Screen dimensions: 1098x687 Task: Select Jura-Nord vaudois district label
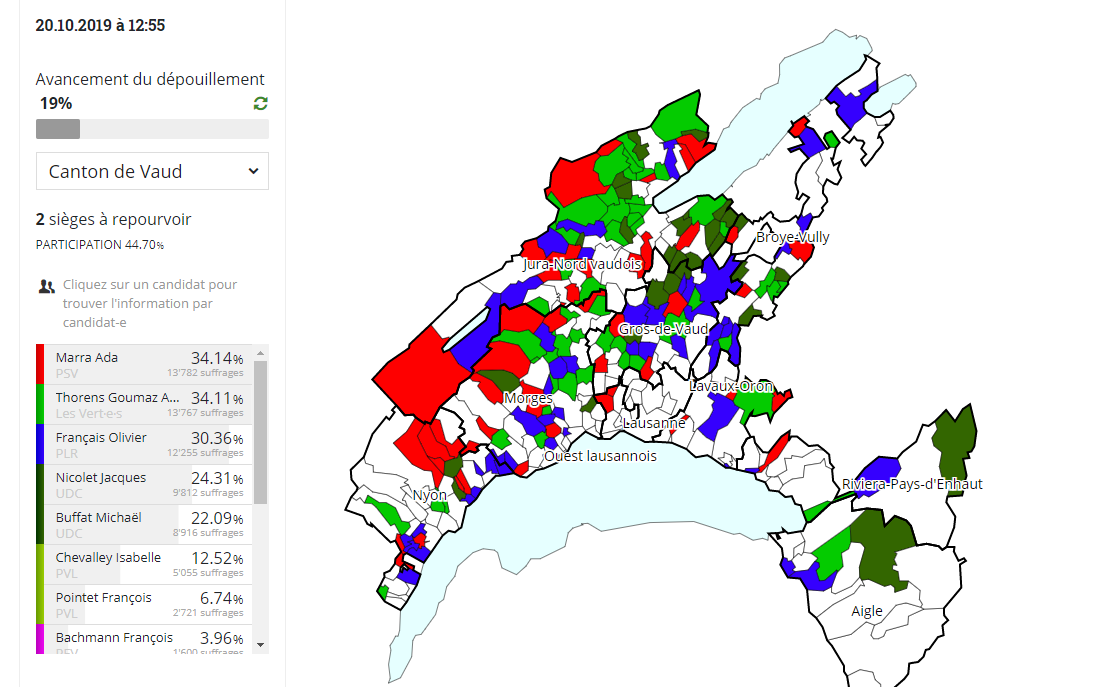point(581,264)
